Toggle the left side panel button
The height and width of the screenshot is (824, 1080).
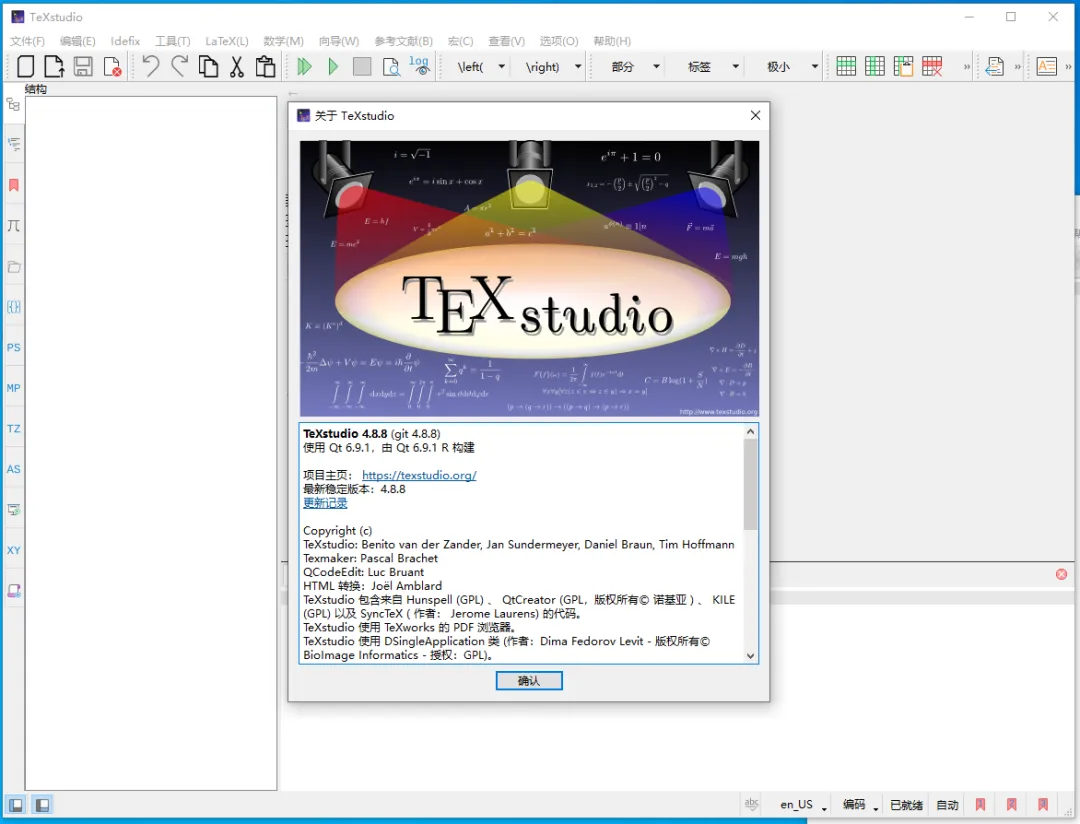16,805
